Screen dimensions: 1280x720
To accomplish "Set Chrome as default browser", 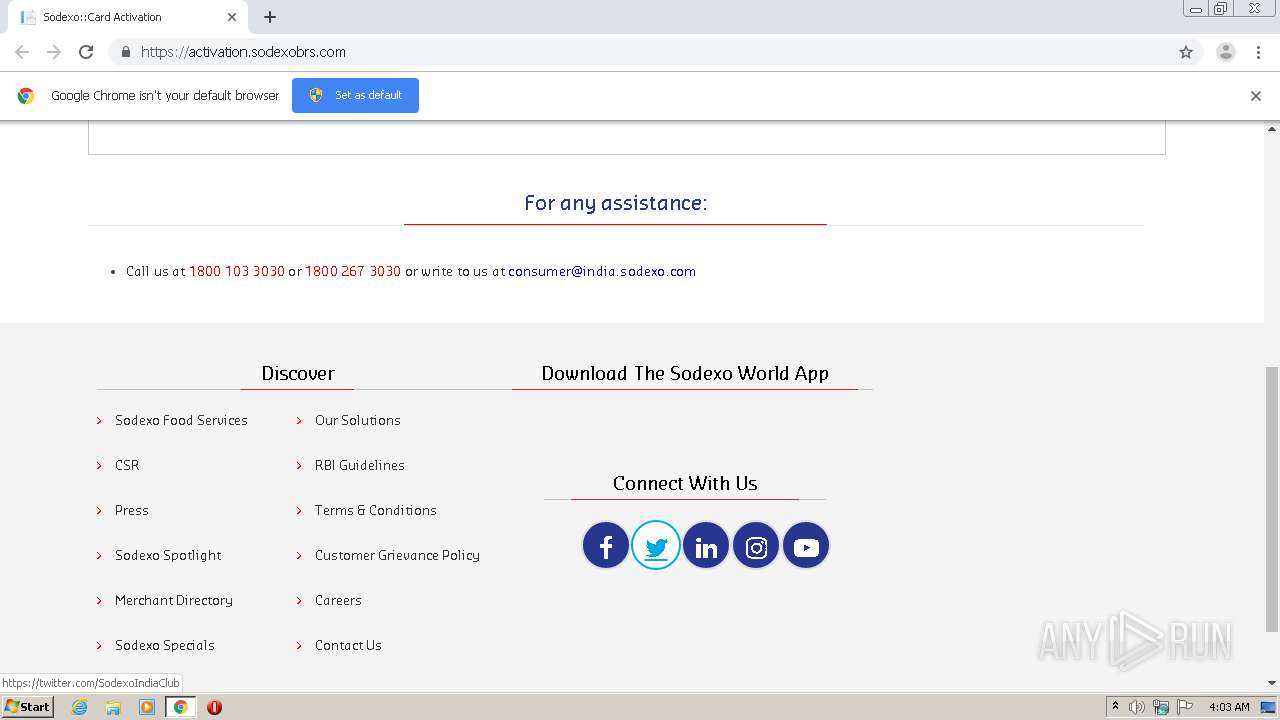I will pos(355,95).
